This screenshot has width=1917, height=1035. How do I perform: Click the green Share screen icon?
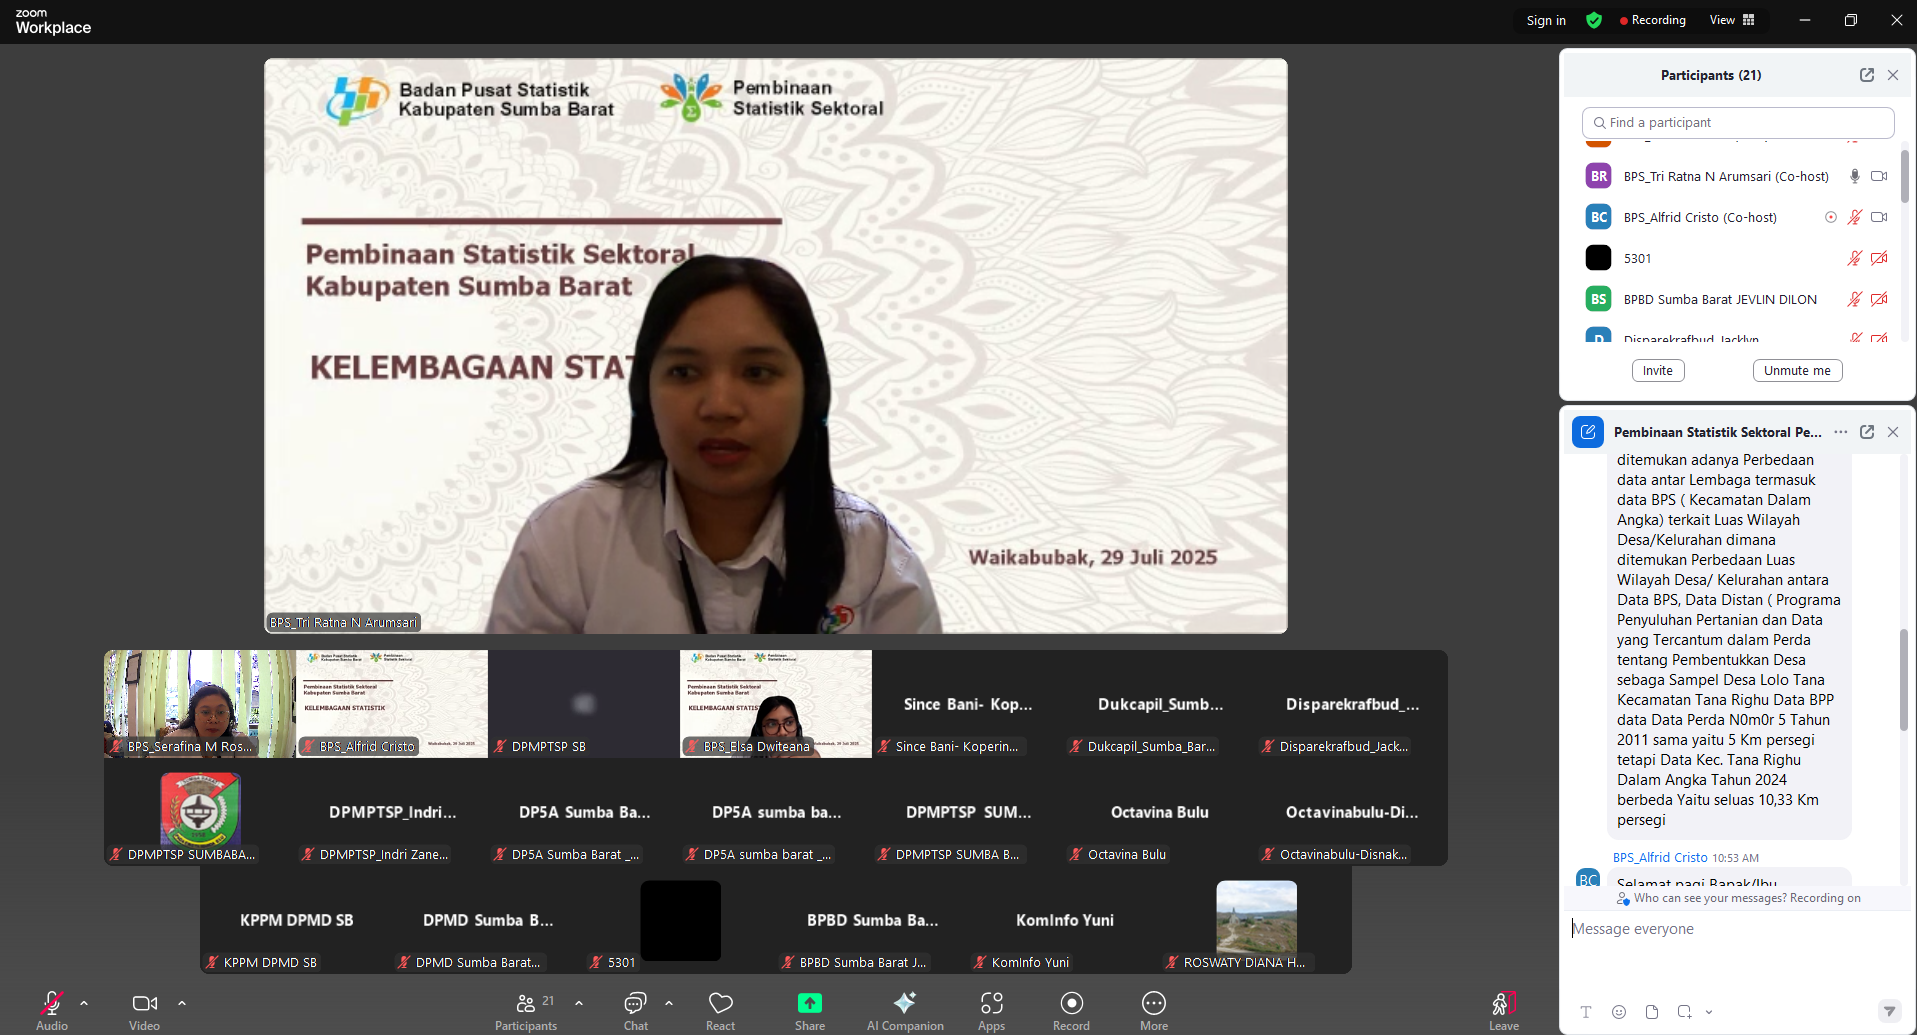tap(809, 1003)
